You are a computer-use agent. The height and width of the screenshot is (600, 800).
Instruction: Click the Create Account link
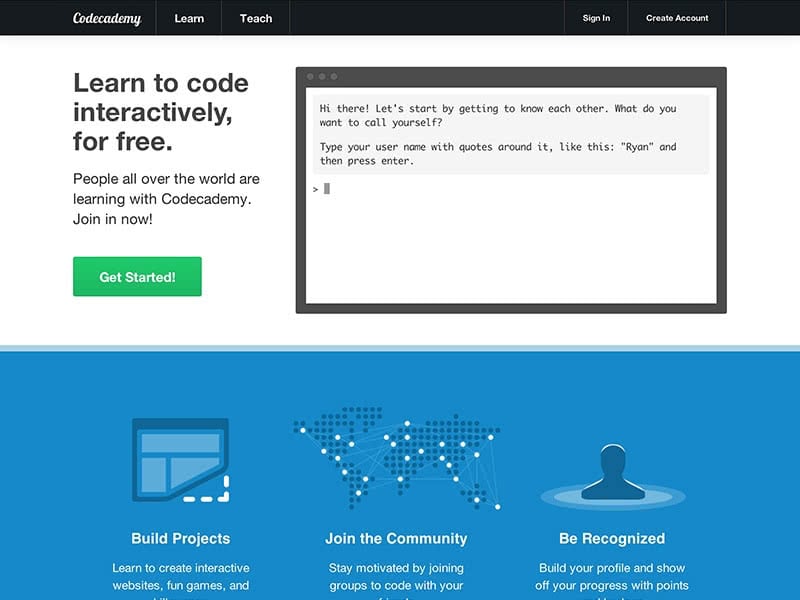point(677,18)
